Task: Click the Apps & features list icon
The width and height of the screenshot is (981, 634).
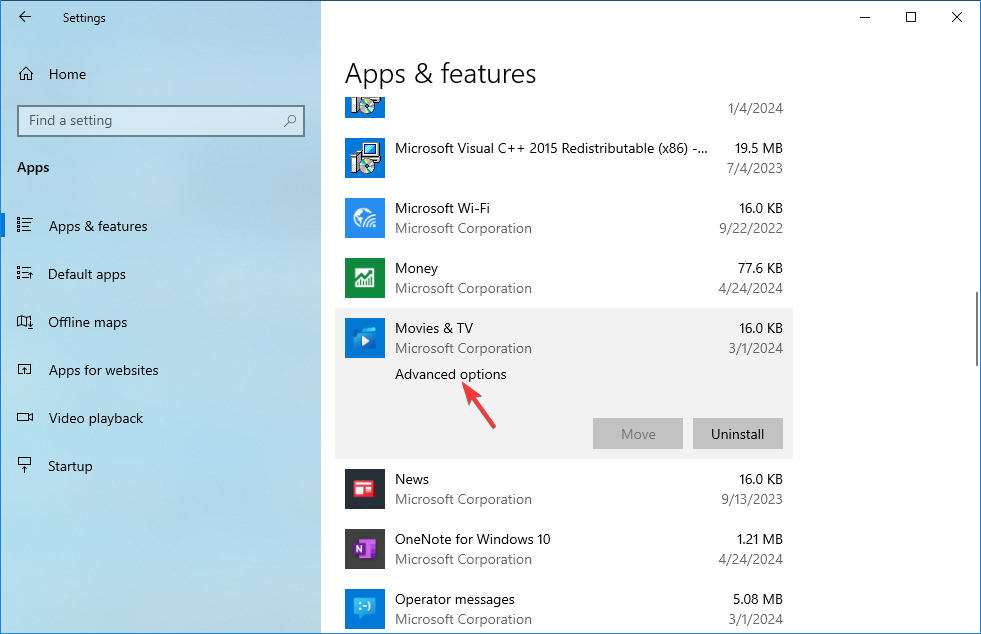Action: coord(24,225)
